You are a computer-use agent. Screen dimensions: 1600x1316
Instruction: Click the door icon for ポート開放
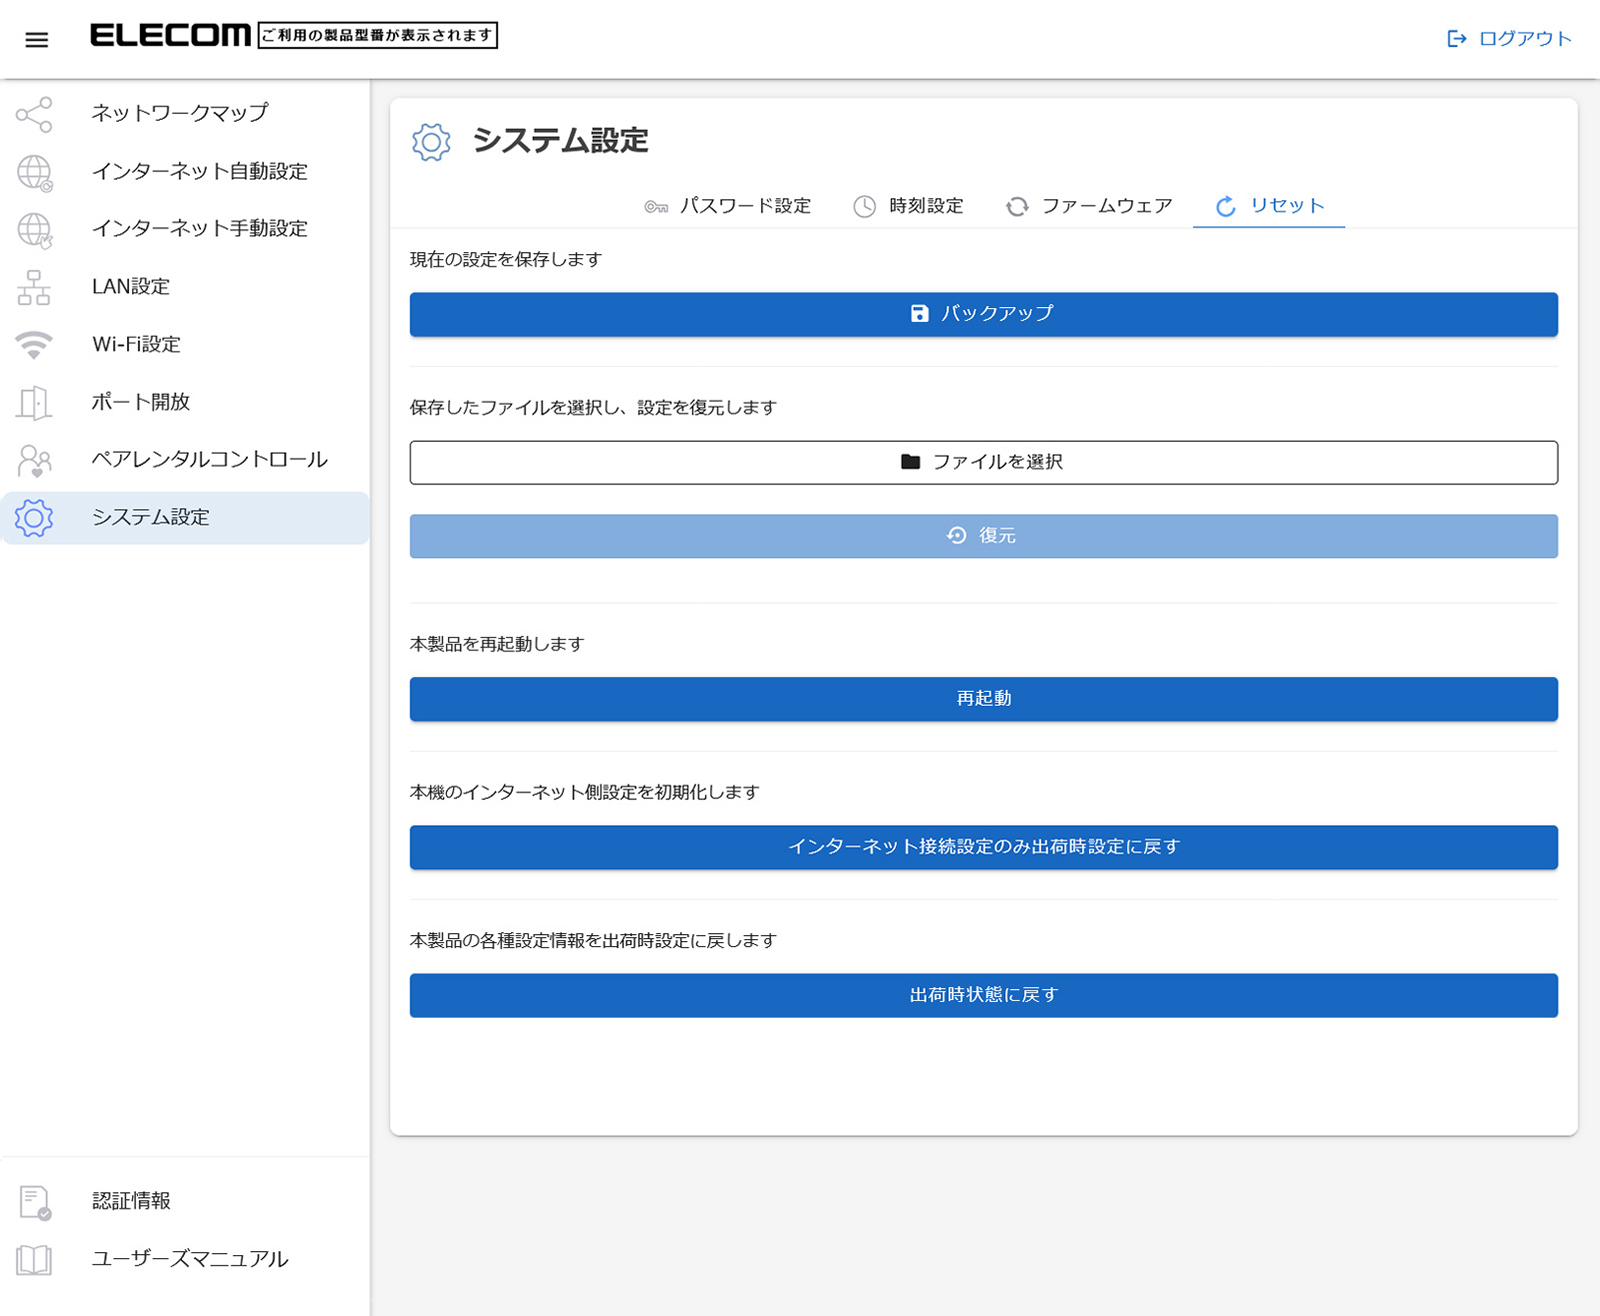pyautogui.click(x=34, y=402)
